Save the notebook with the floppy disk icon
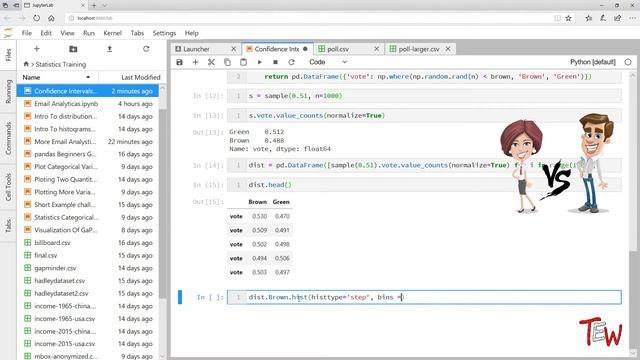The height and width of the screenshot is (360, 640). (179, 62)
